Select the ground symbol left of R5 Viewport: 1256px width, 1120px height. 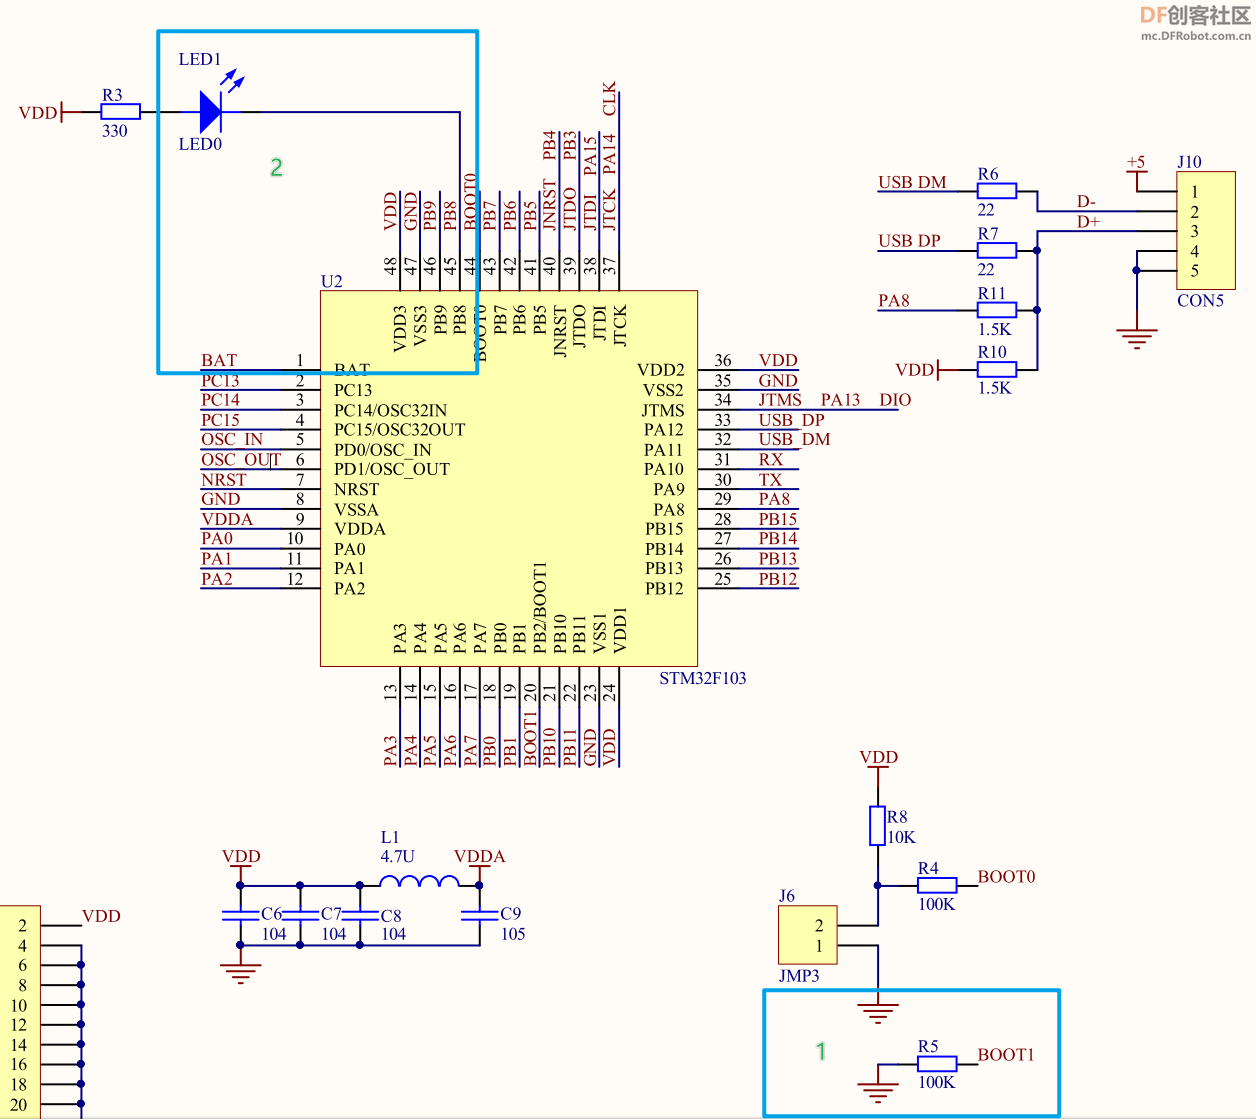[x=877, y=1091]
